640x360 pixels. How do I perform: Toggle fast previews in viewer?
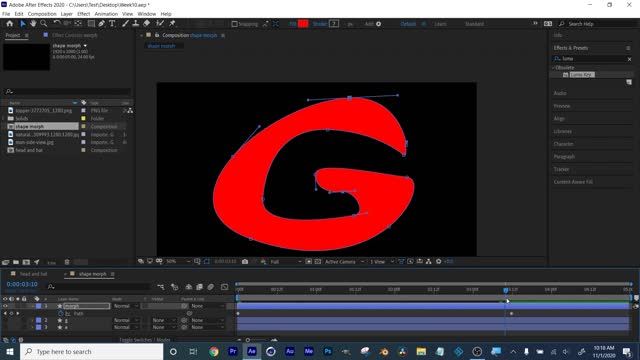(411, 261)
